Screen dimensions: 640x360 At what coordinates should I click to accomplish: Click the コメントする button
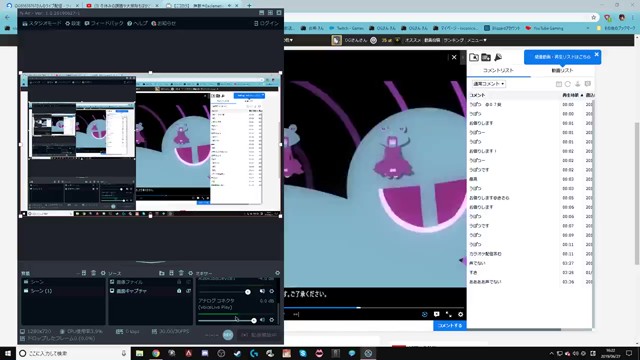coord(450,325)
